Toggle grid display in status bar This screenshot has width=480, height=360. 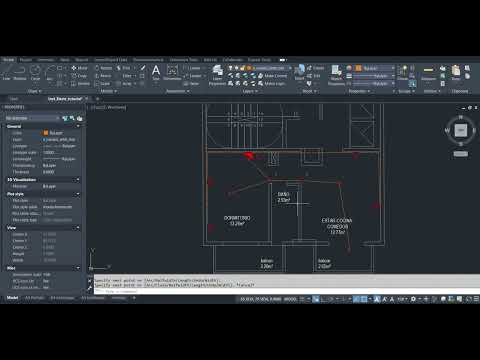[x=302, y=299]
